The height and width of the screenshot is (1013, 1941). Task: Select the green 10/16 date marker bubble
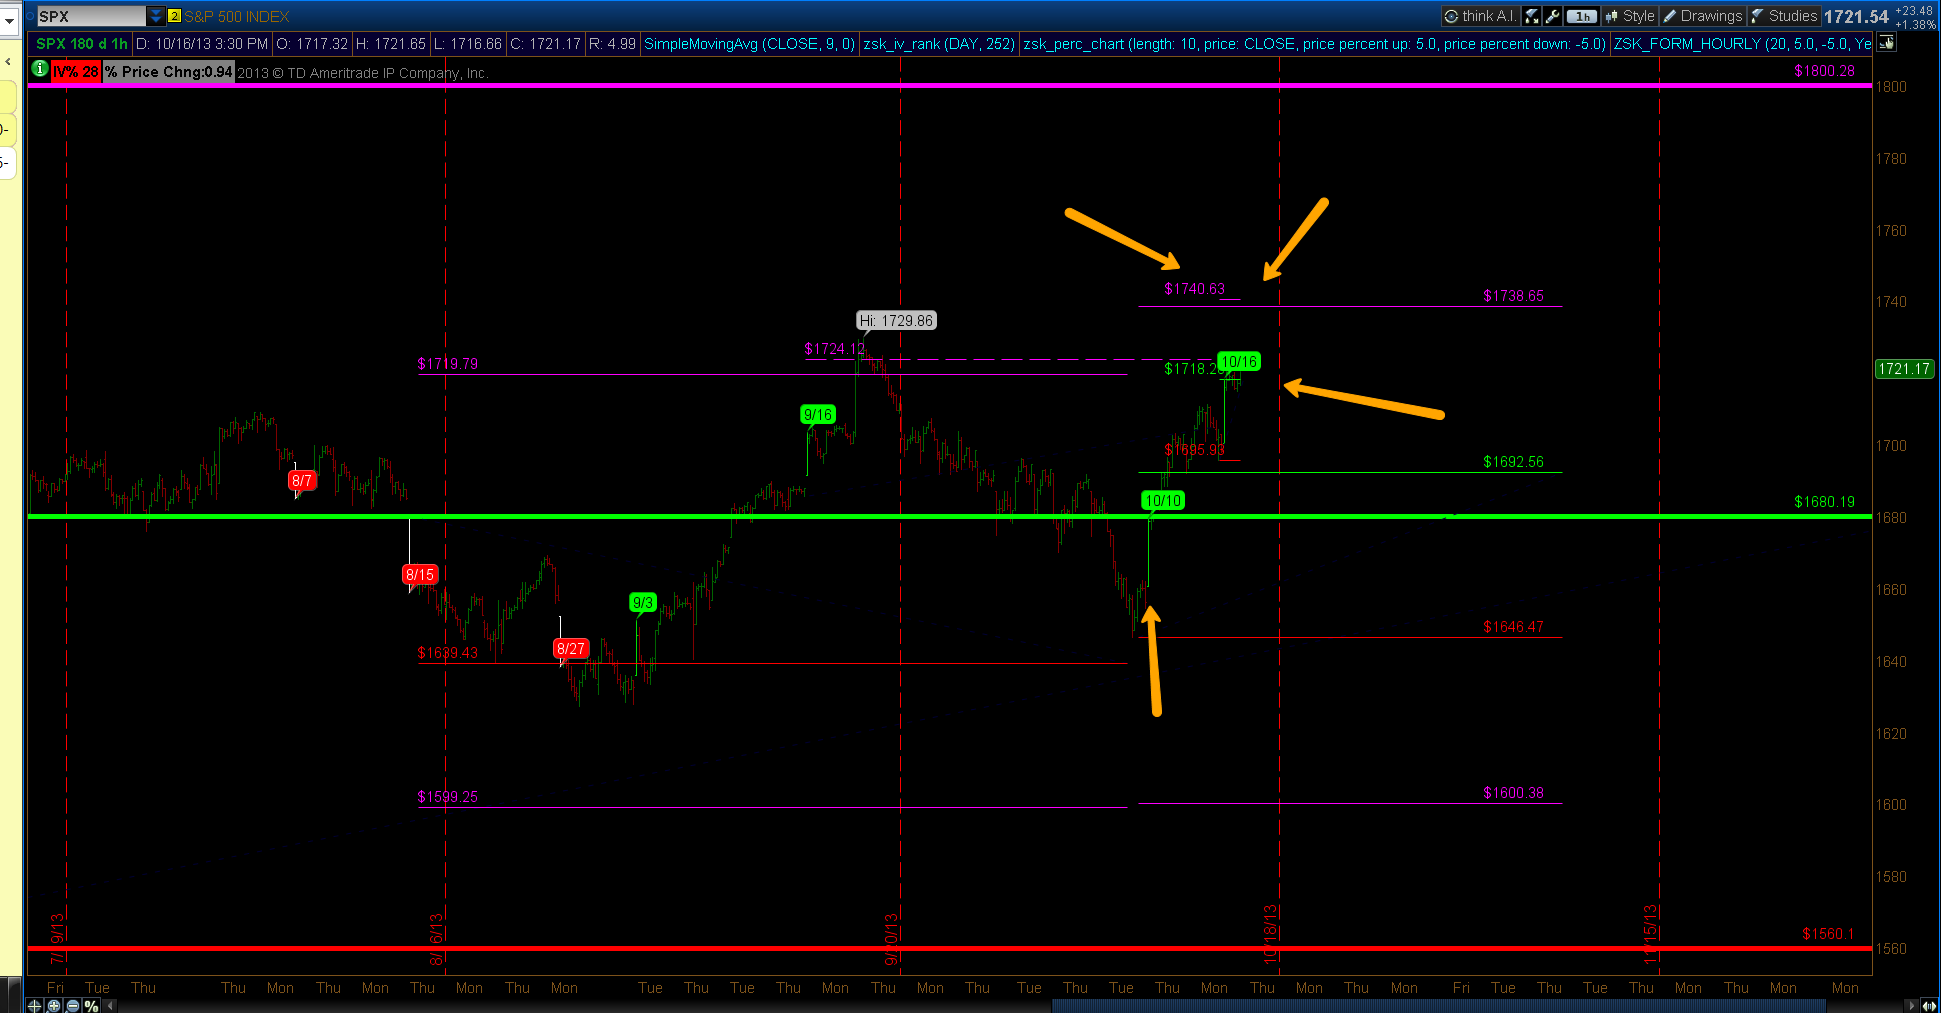click(x=1238, y=362)
